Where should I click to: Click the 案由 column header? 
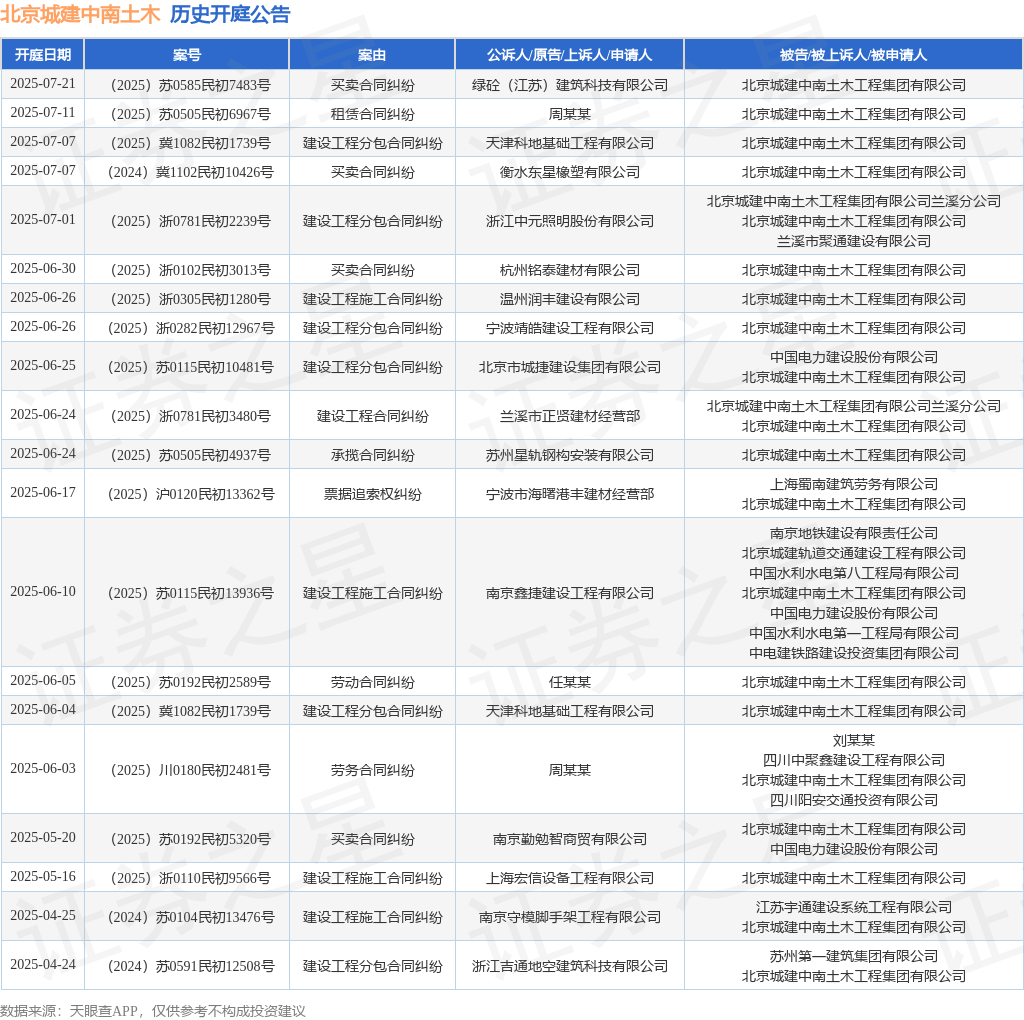(x=372, y=55)
